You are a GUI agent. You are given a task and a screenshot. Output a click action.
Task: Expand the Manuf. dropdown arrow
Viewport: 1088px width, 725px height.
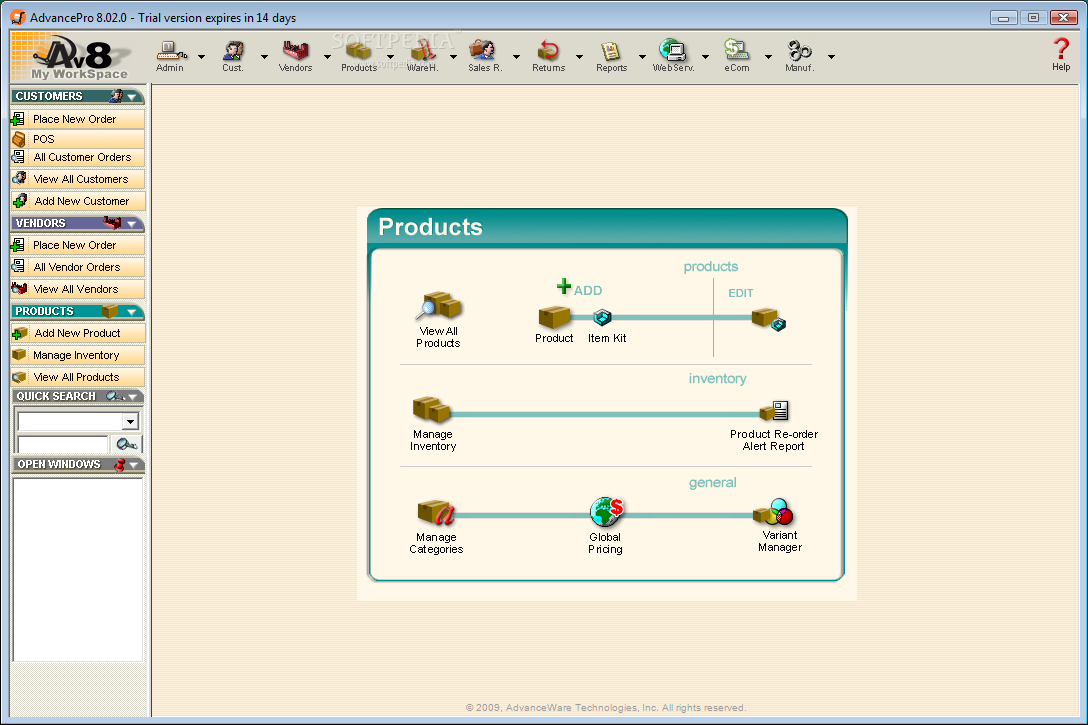[831, 57]
